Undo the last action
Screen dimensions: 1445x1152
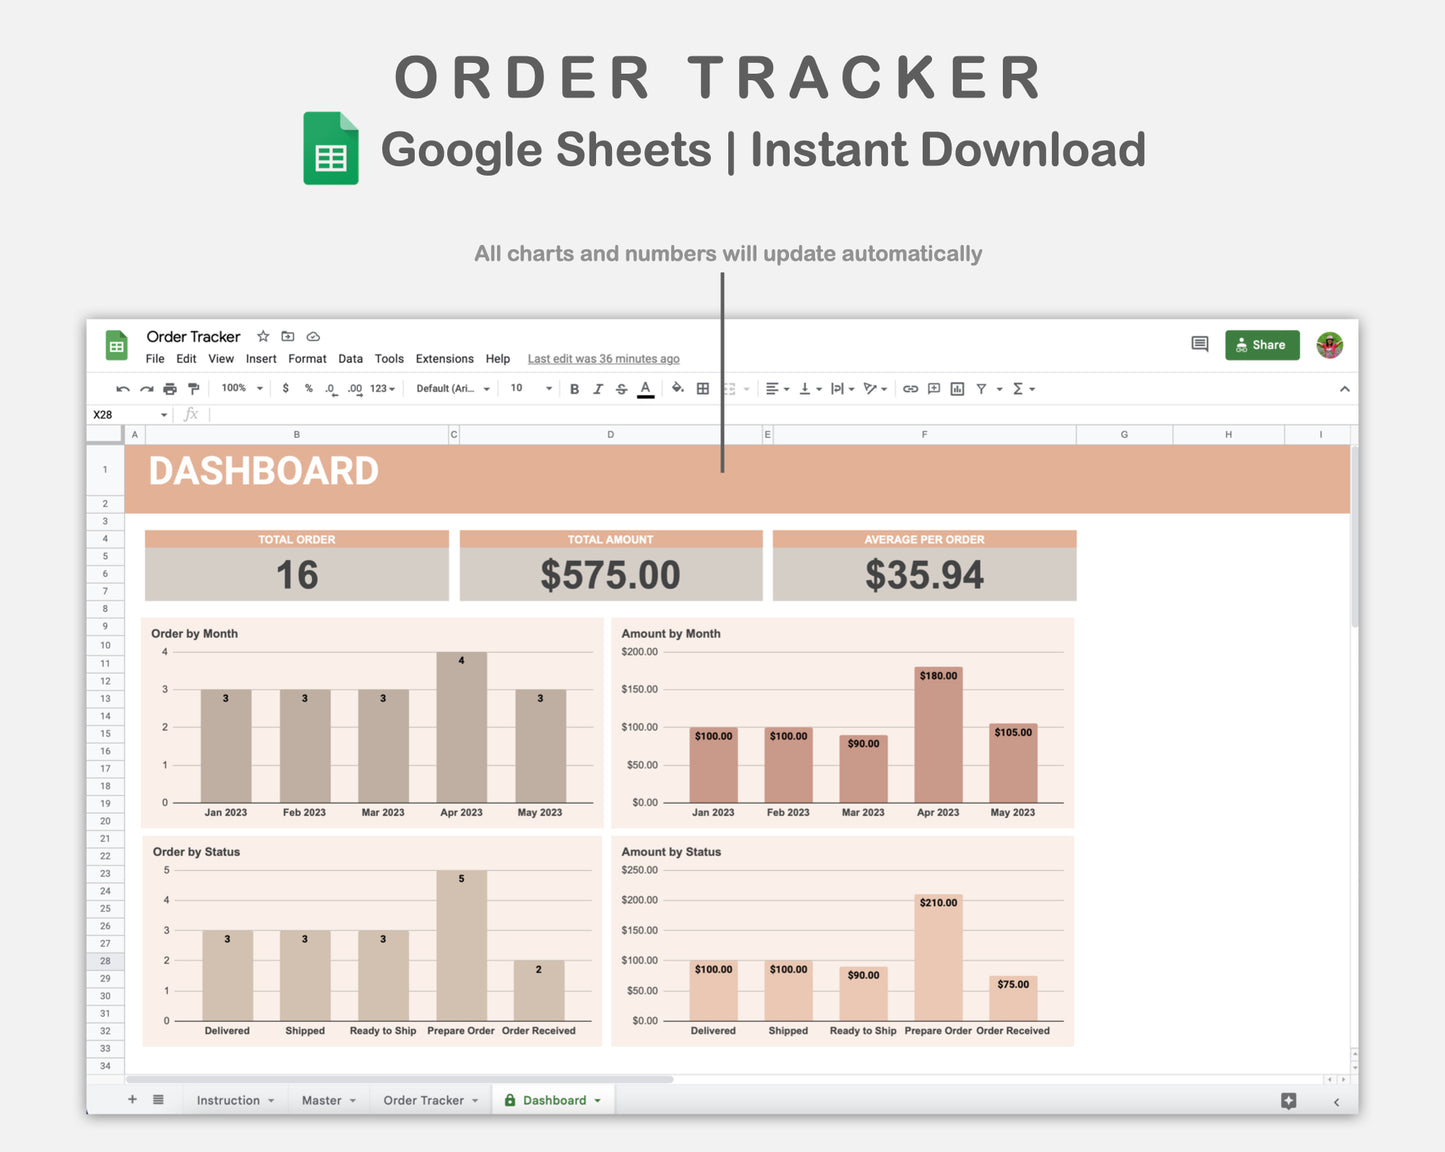pos(121,388)
